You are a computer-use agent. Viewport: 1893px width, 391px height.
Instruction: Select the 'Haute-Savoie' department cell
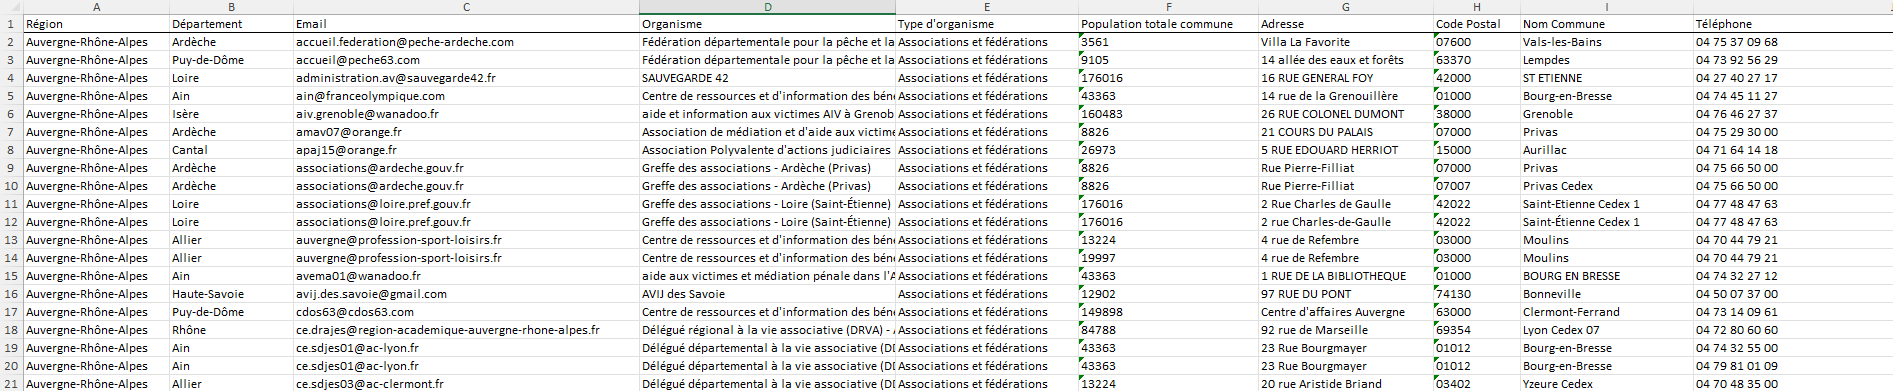click(x=231, y=294)
